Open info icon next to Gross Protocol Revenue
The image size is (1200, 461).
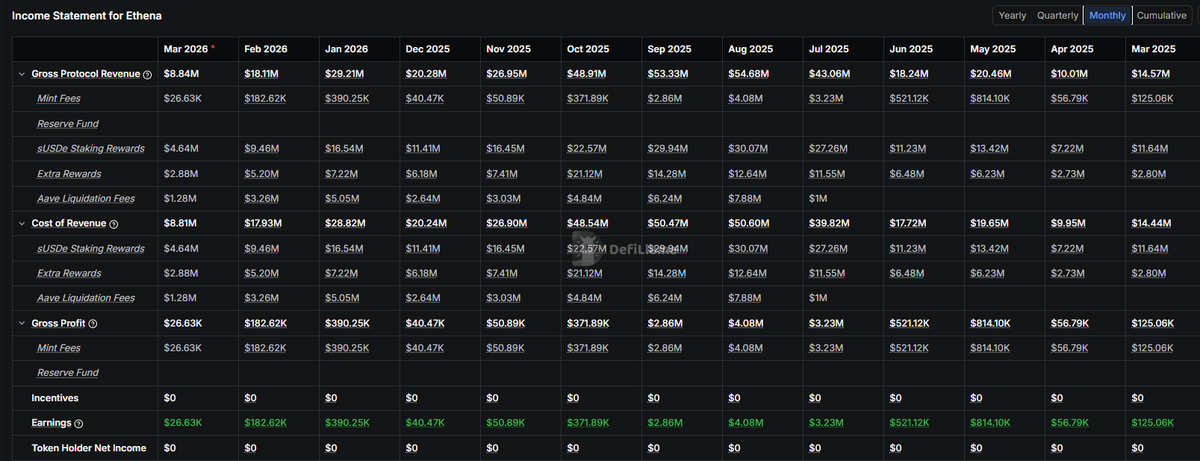[147, 74]
